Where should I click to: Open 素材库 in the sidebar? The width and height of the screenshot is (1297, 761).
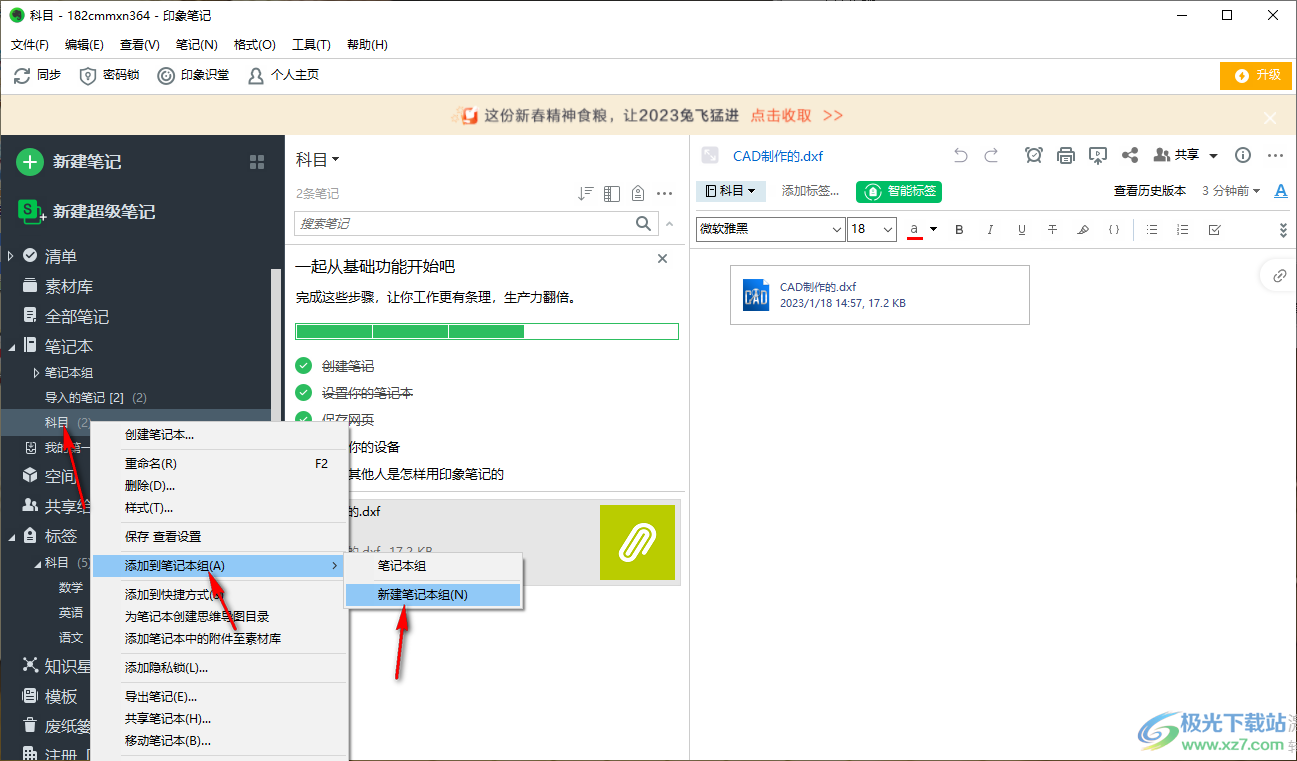click(68, 287)
